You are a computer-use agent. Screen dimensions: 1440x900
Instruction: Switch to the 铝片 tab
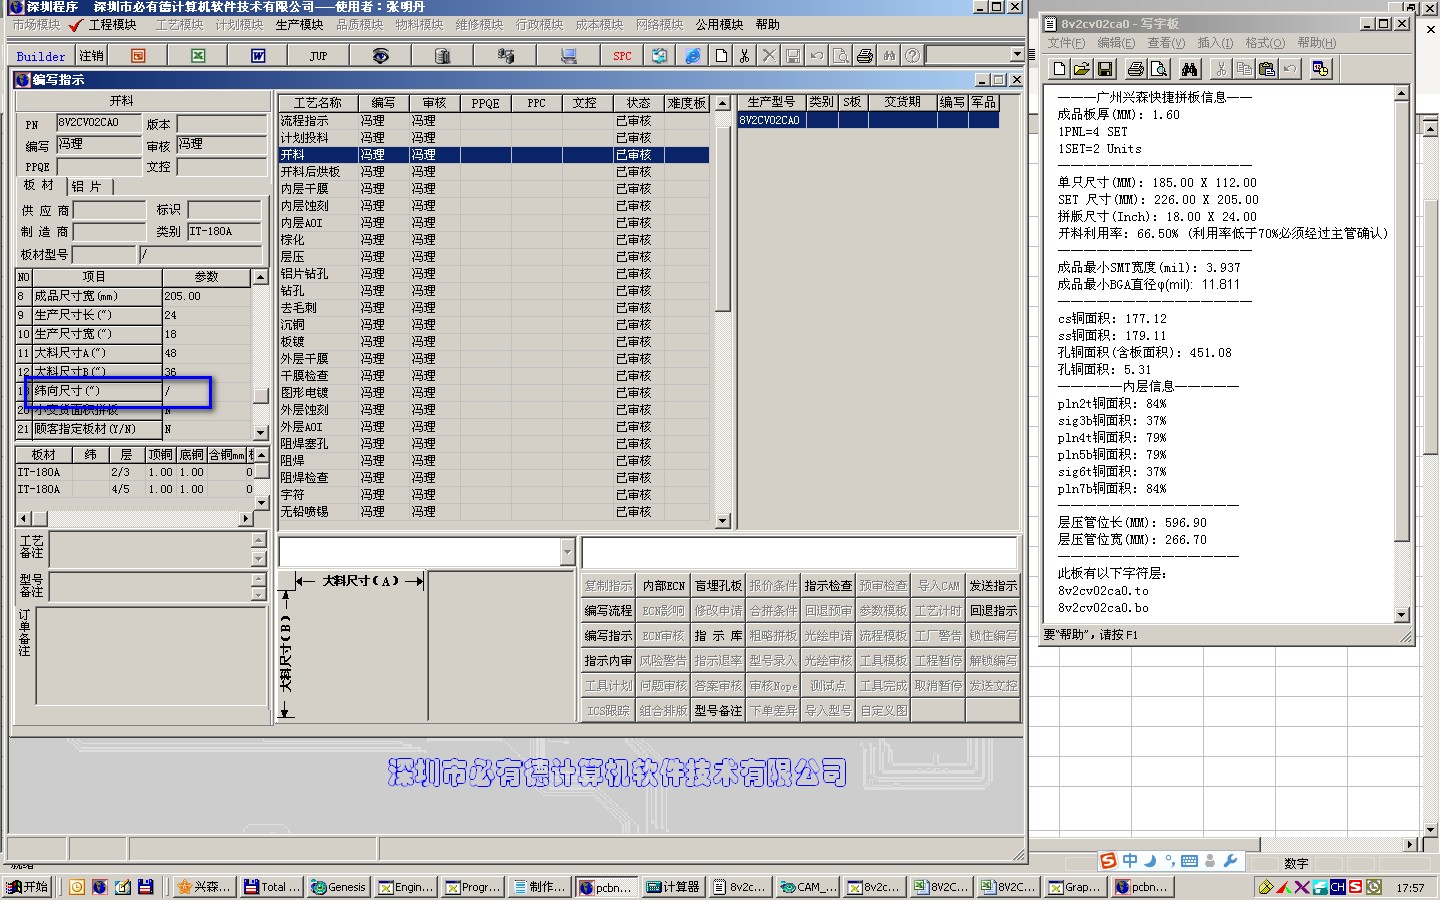pos(87,186)
